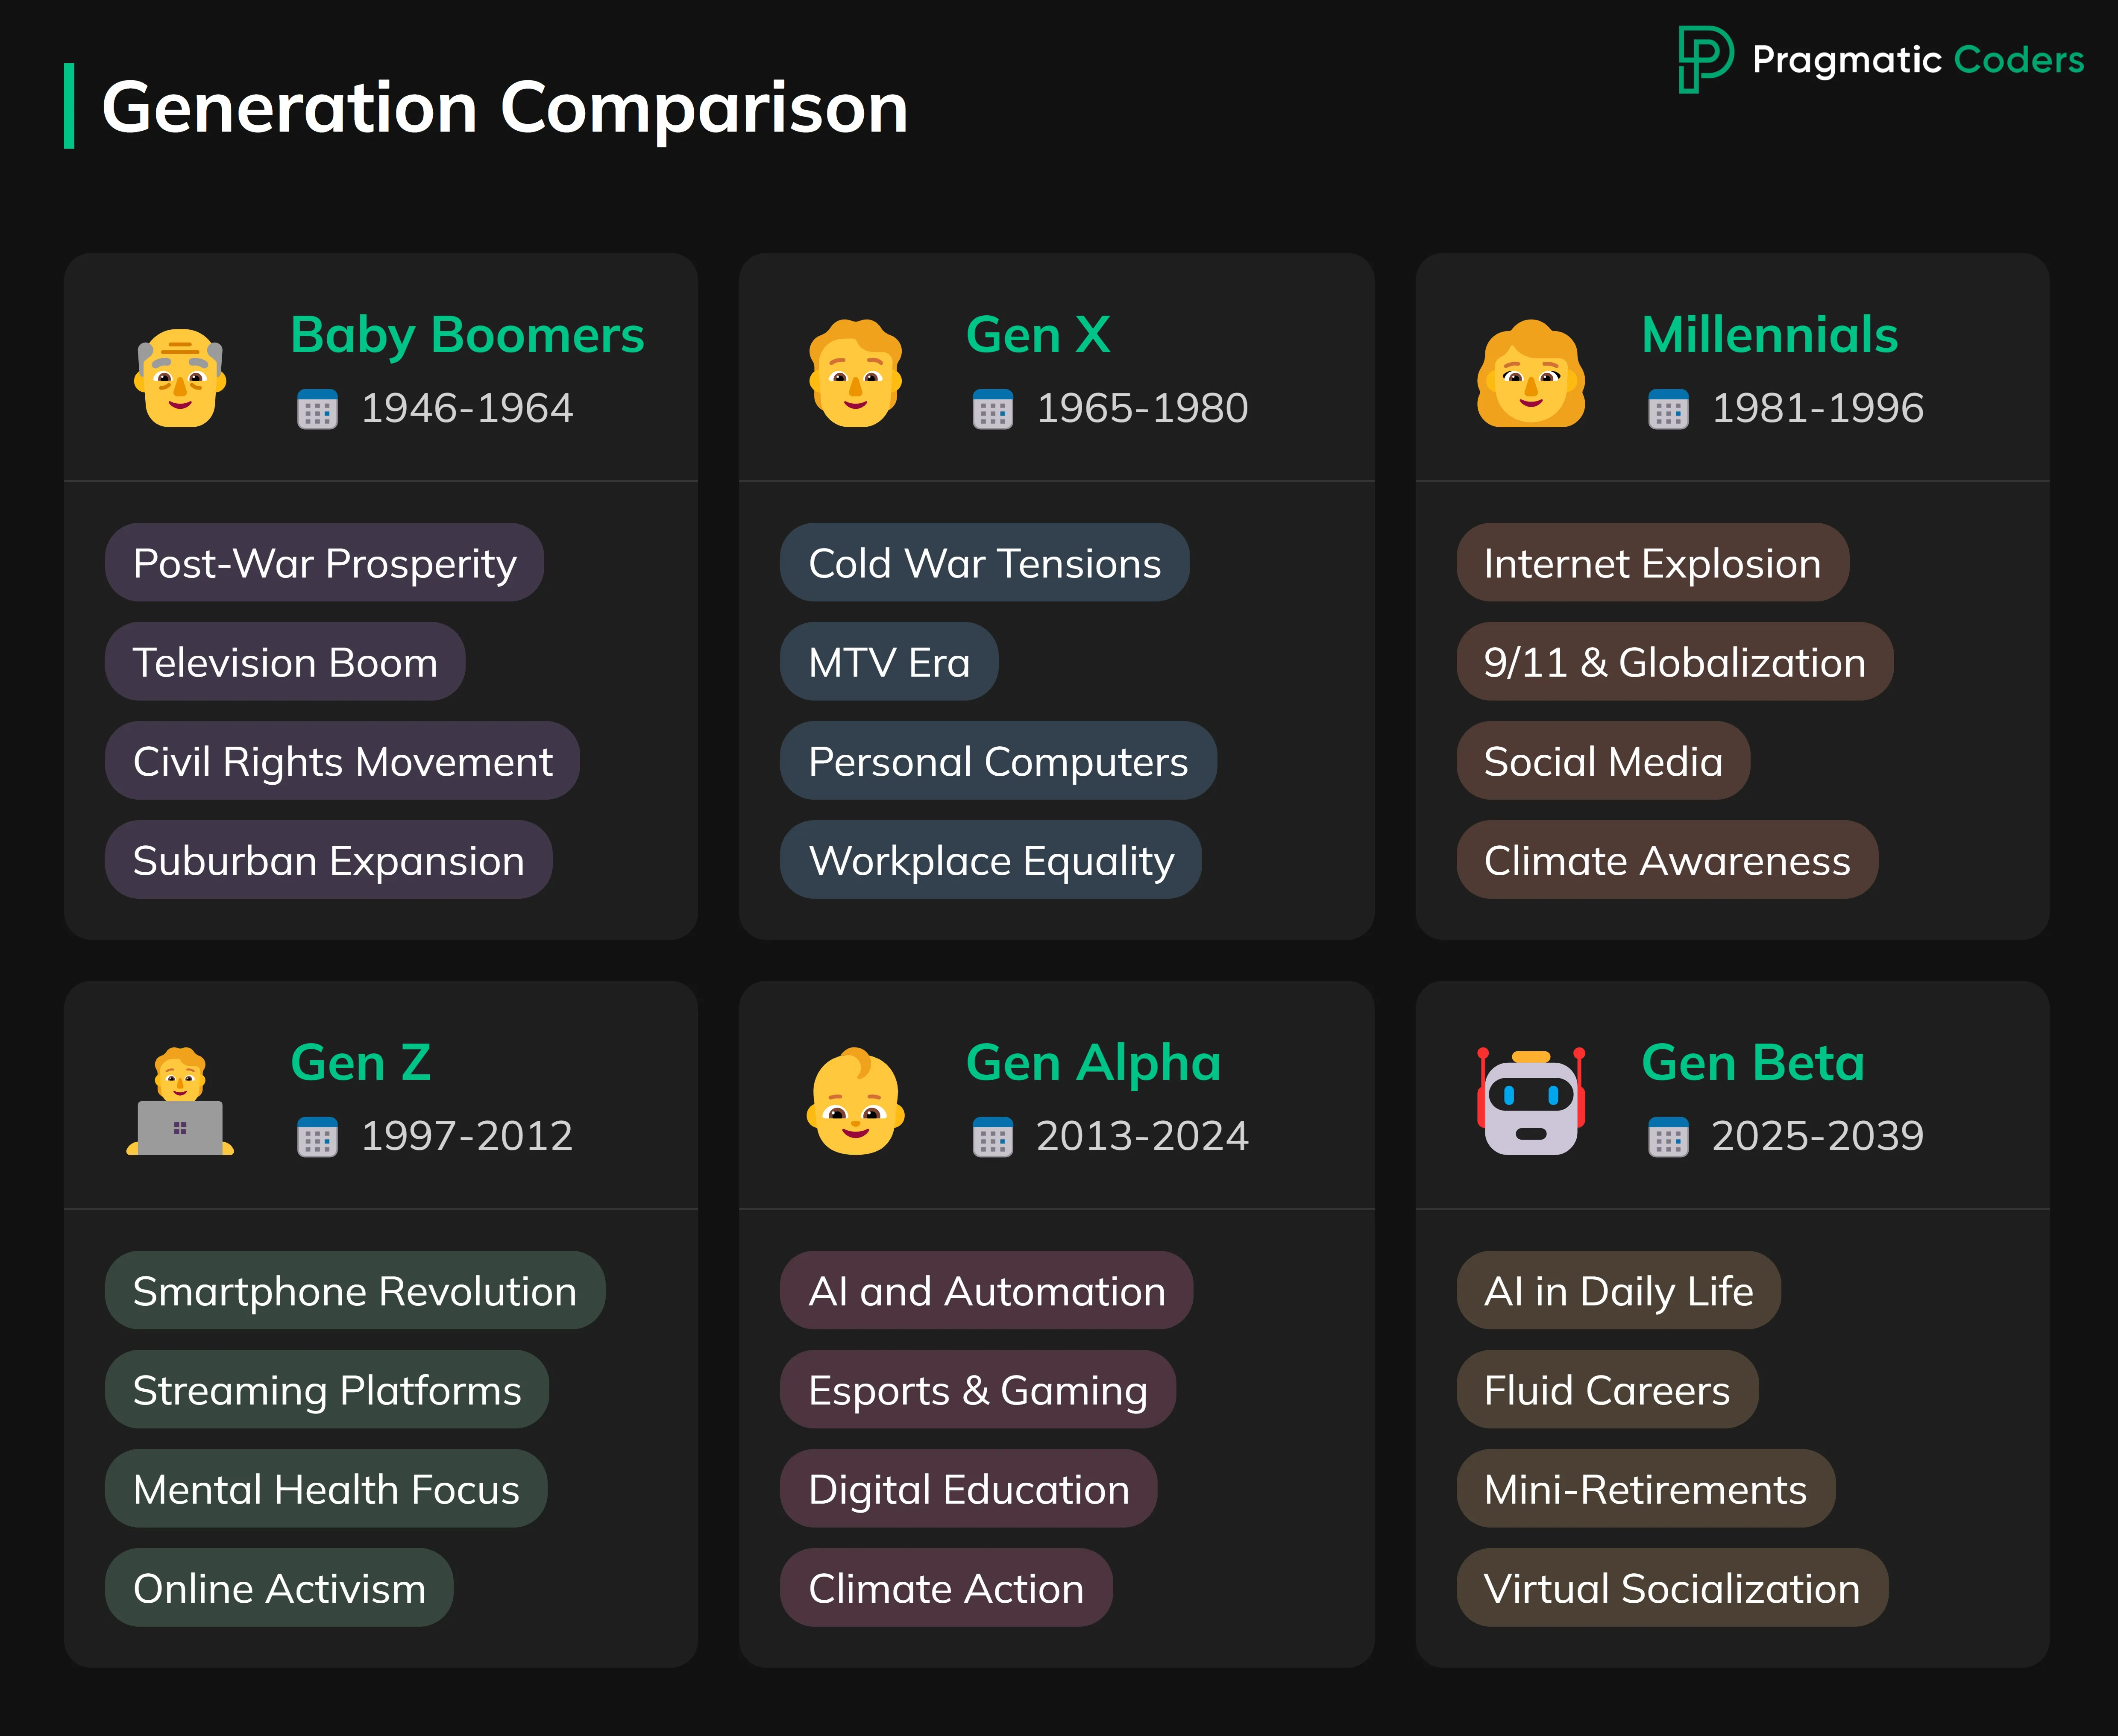Image resolution: width=2118 pixels, height=1736 pixels.
Task: Click the Internet Explosion pill
Action: [1652, 562]
